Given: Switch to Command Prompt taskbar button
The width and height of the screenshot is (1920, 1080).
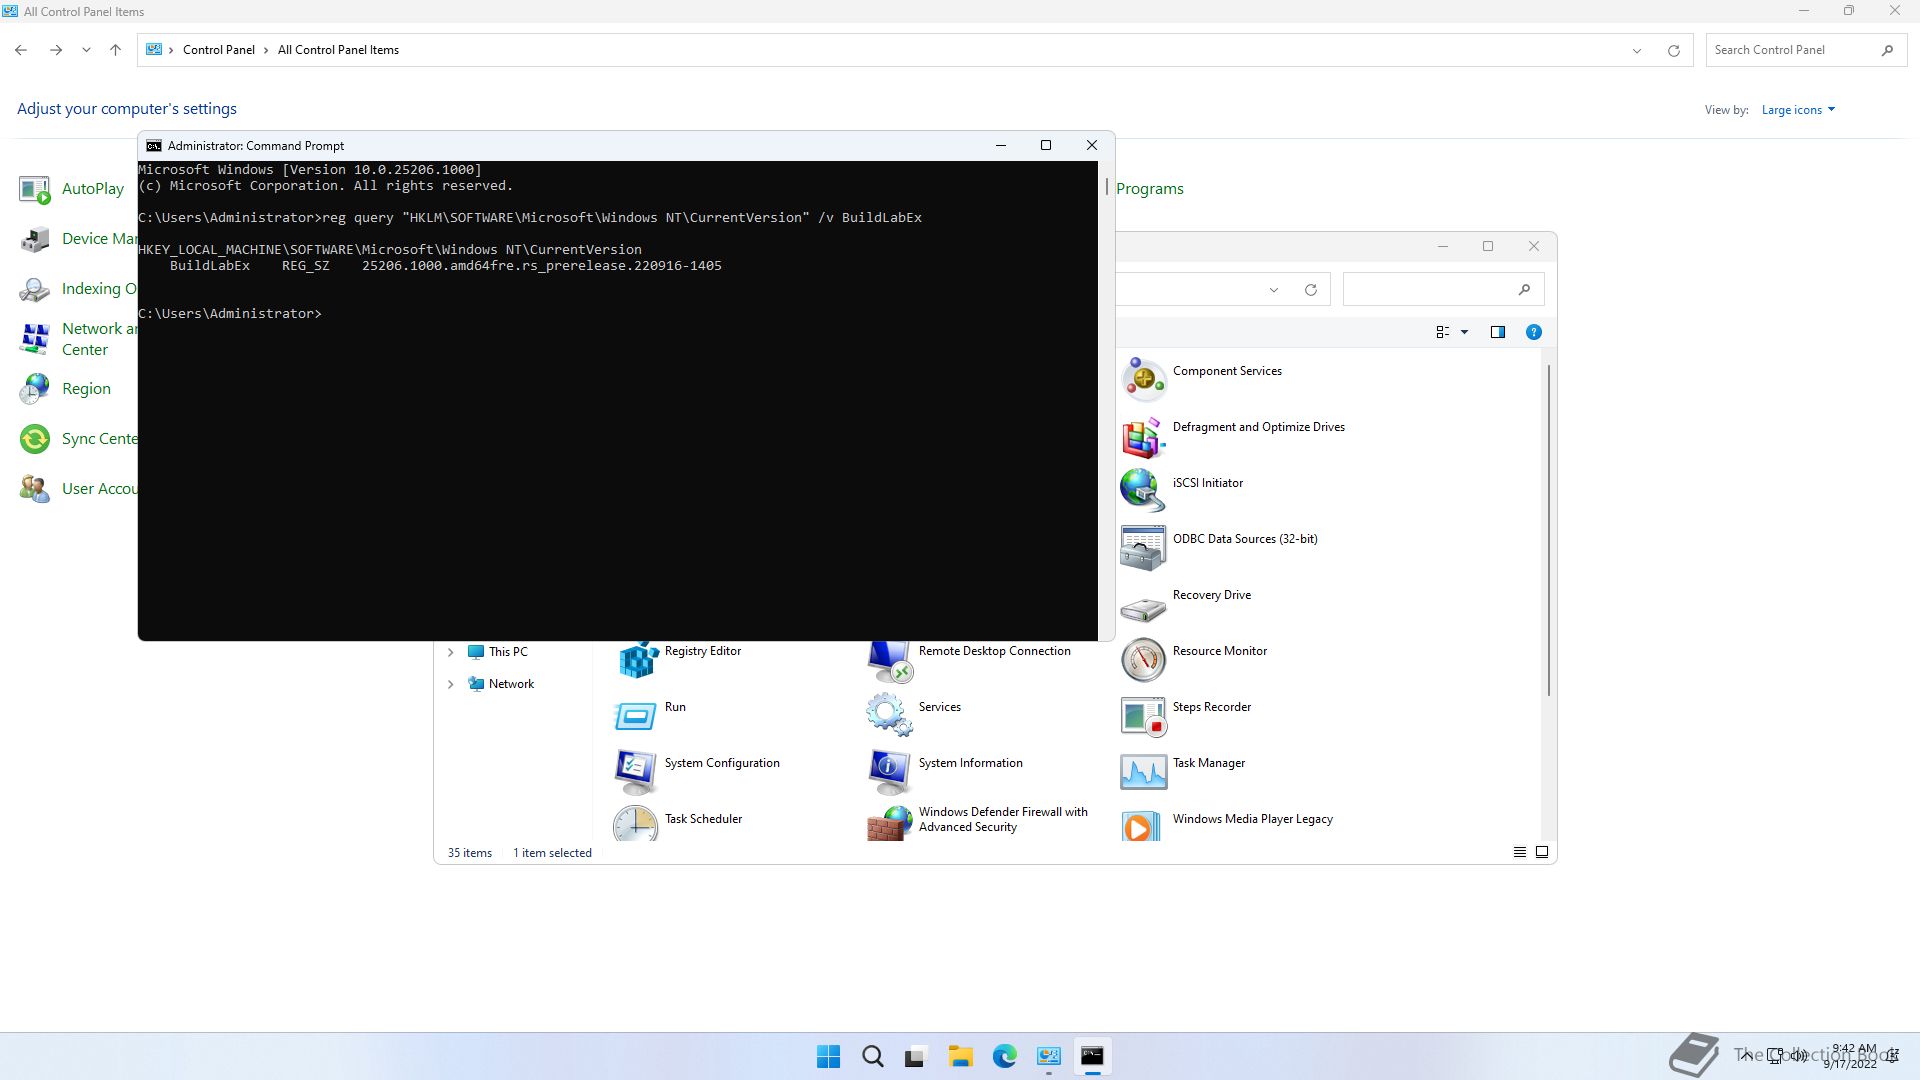Looking at the screenshot, I should tap(1092, 1057).
